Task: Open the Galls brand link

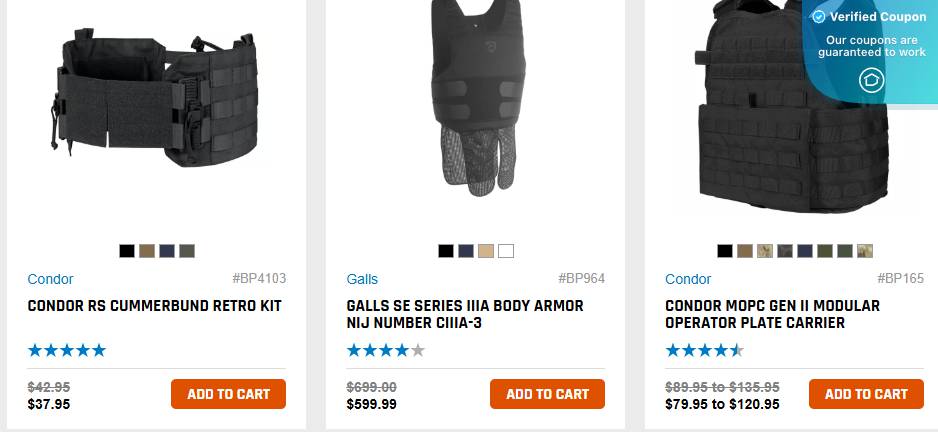Action: point(362,279)
